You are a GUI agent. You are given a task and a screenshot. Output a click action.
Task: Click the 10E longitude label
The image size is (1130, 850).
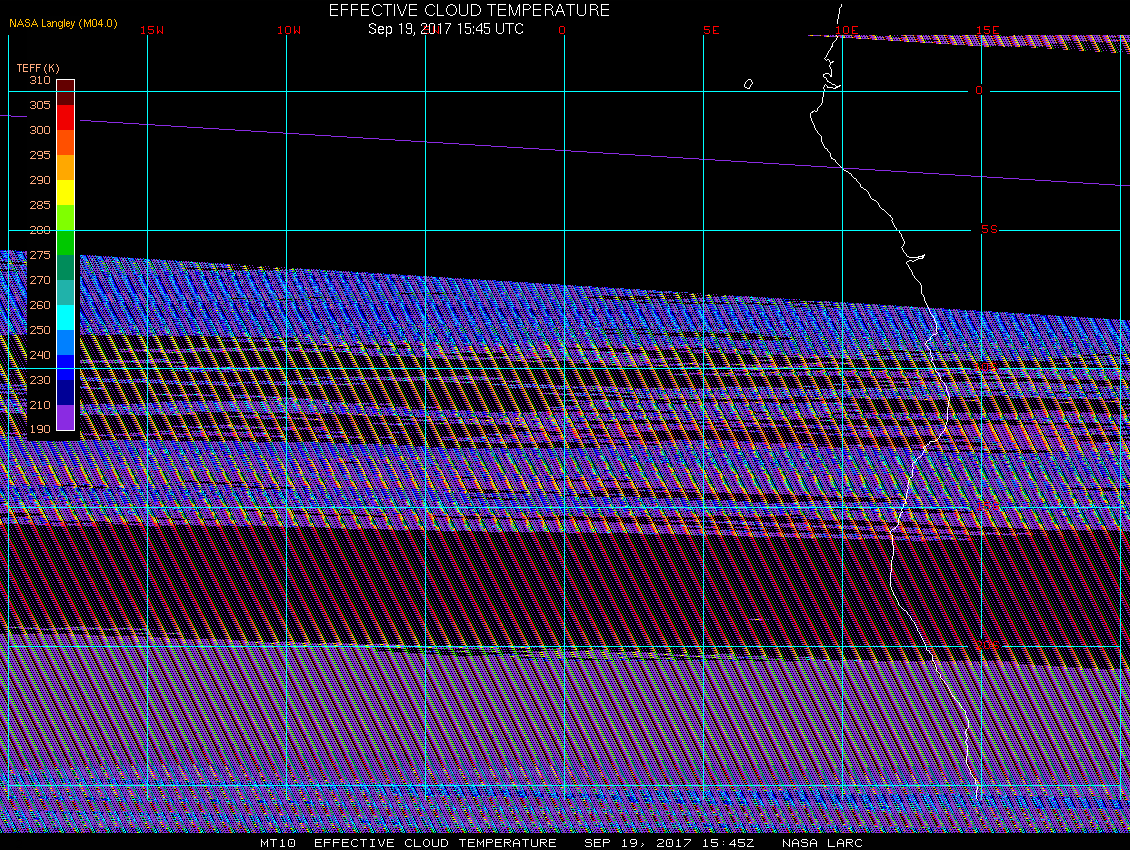847,30
